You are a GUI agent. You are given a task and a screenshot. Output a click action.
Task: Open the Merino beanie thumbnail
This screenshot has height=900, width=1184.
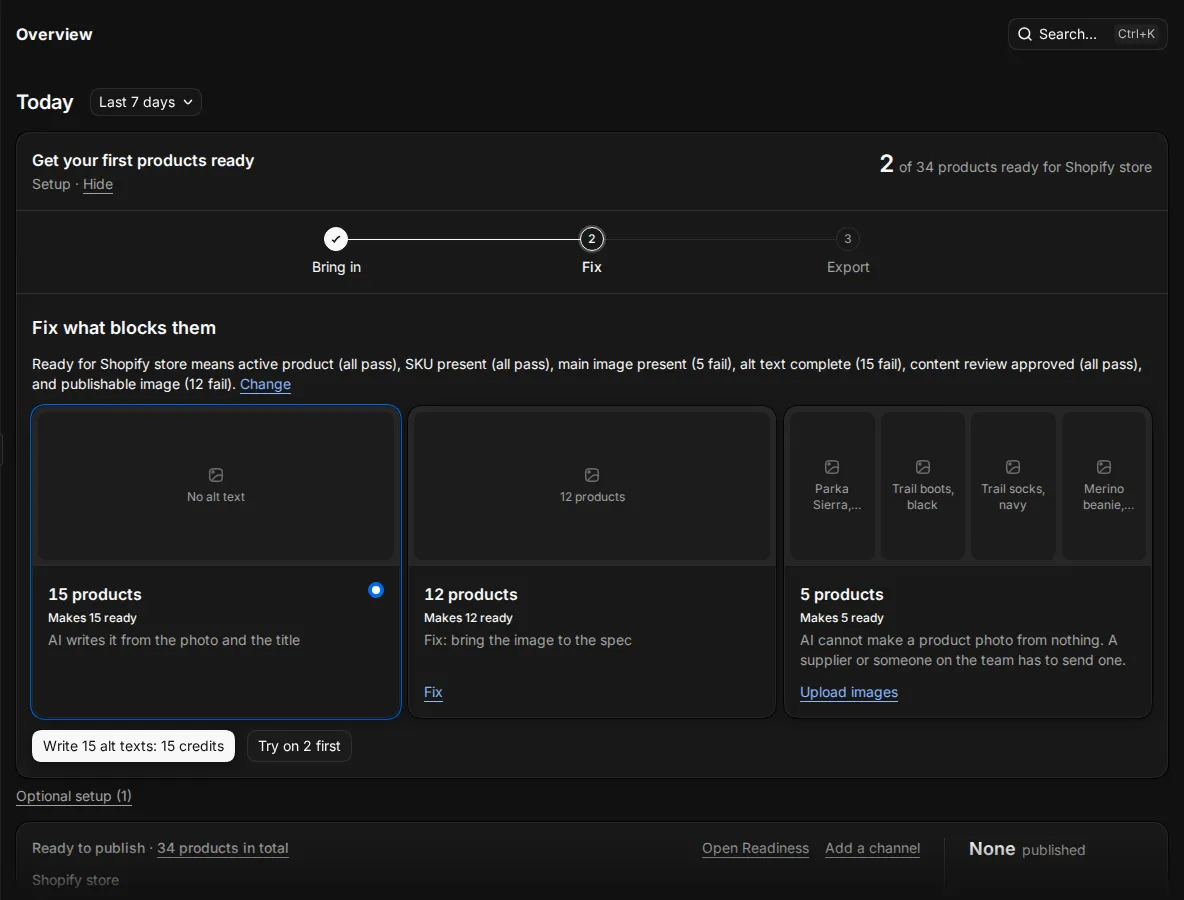(1104, 485)
